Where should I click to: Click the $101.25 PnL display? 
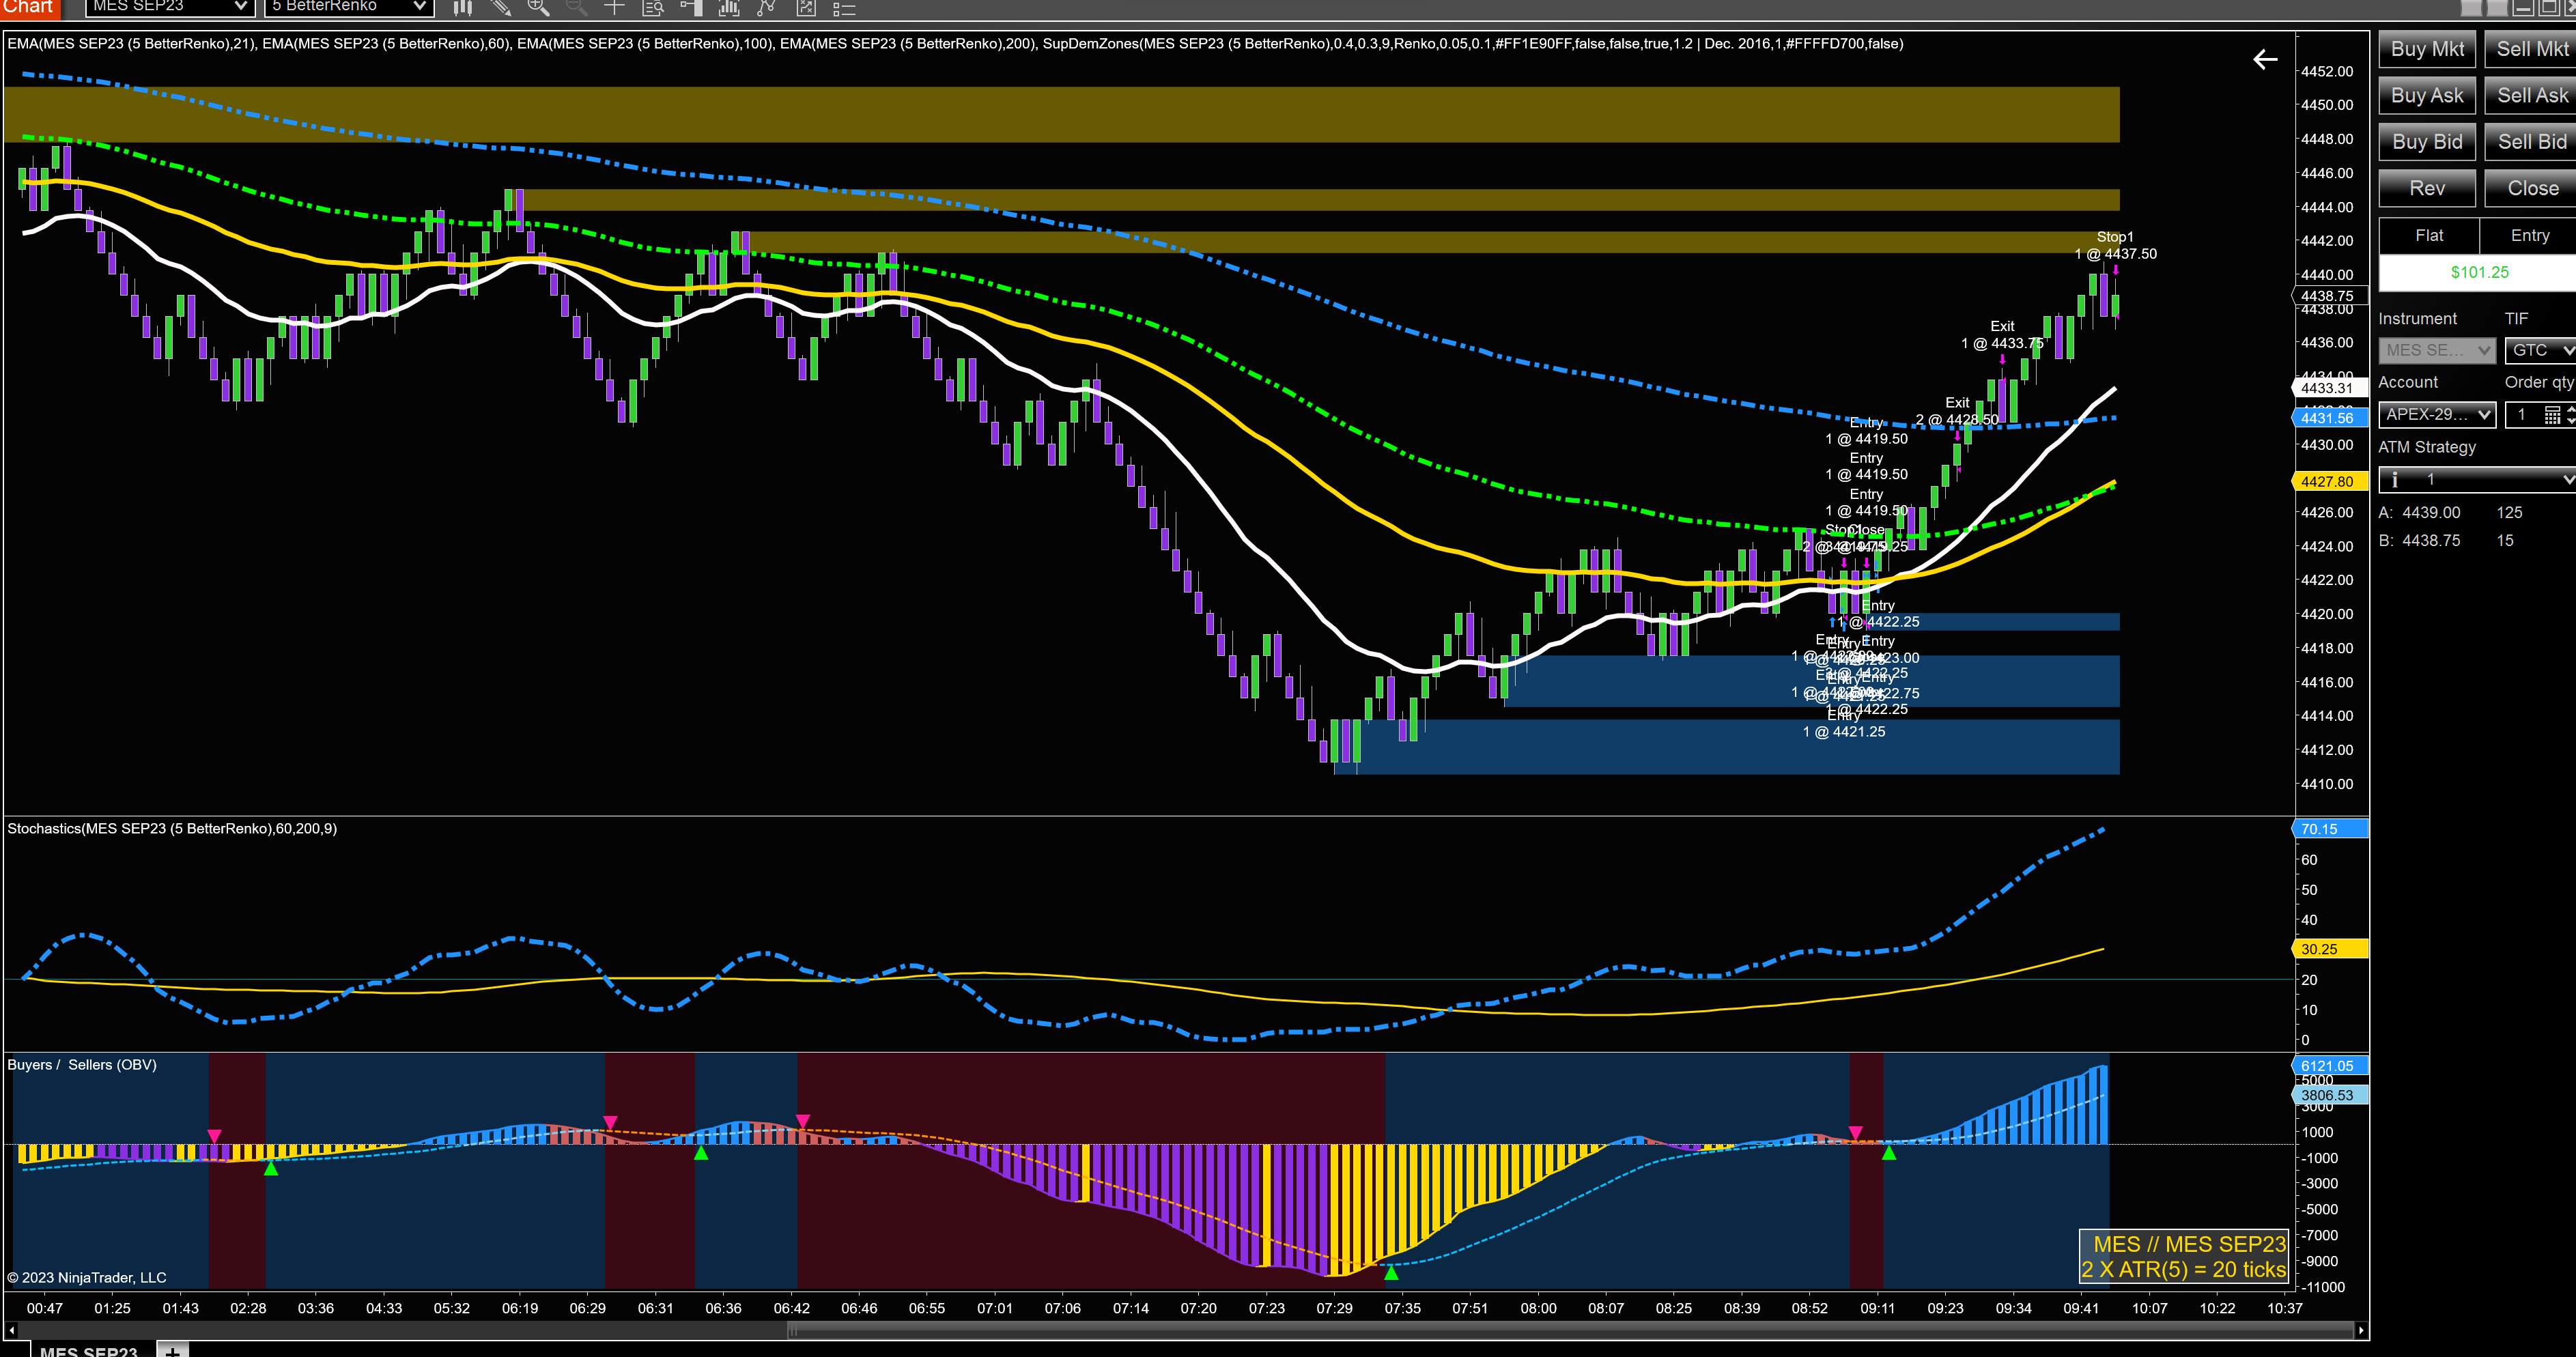(x=2478, y=272)
